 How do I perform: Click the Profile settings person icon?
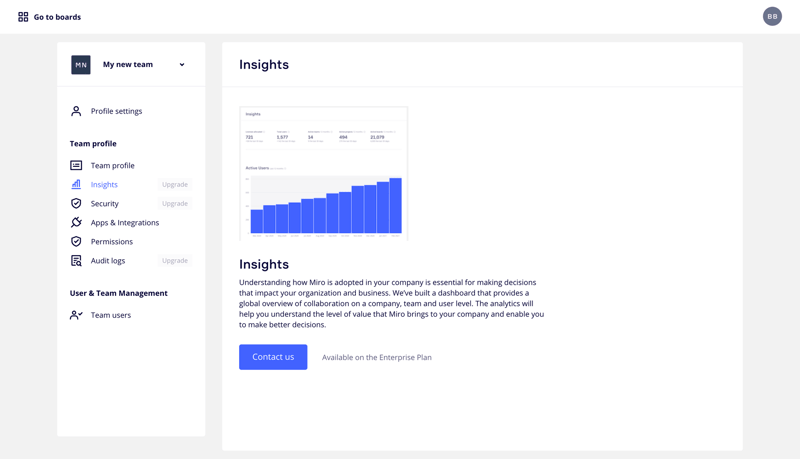point(76,111)
